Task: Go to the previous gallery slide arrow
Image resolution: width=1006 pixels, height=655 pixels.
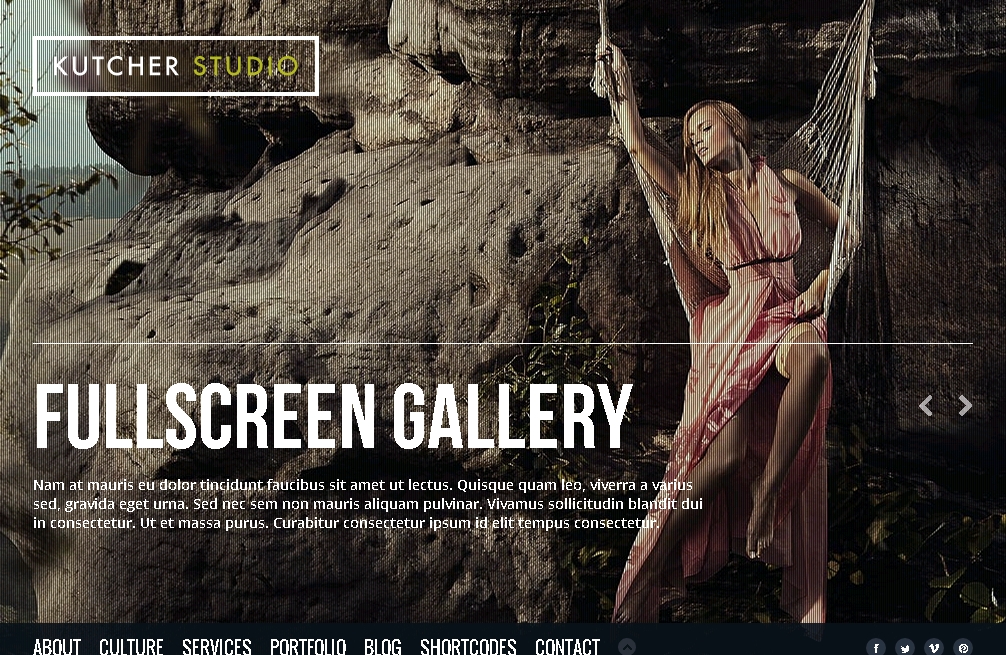Action: pos(926,405)
